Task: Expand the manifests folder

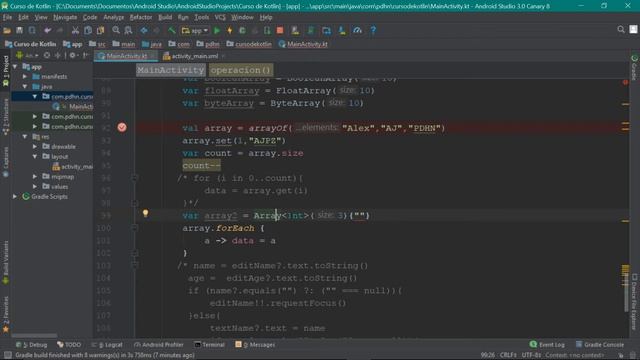Action: point(25,76)
